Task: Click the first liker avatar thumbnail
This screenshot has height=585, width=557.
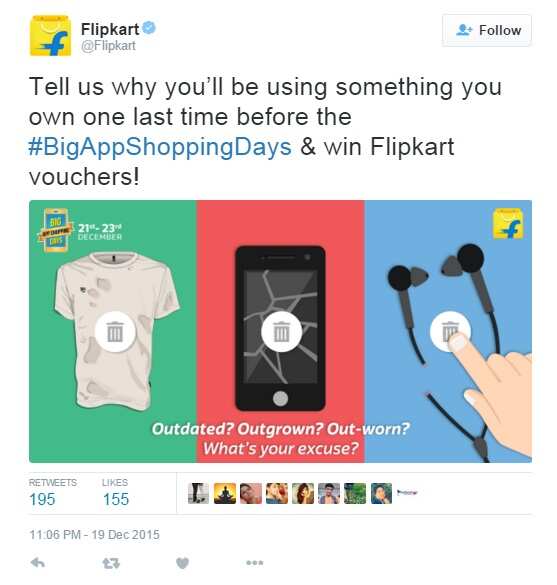Action: click(198, 493)
